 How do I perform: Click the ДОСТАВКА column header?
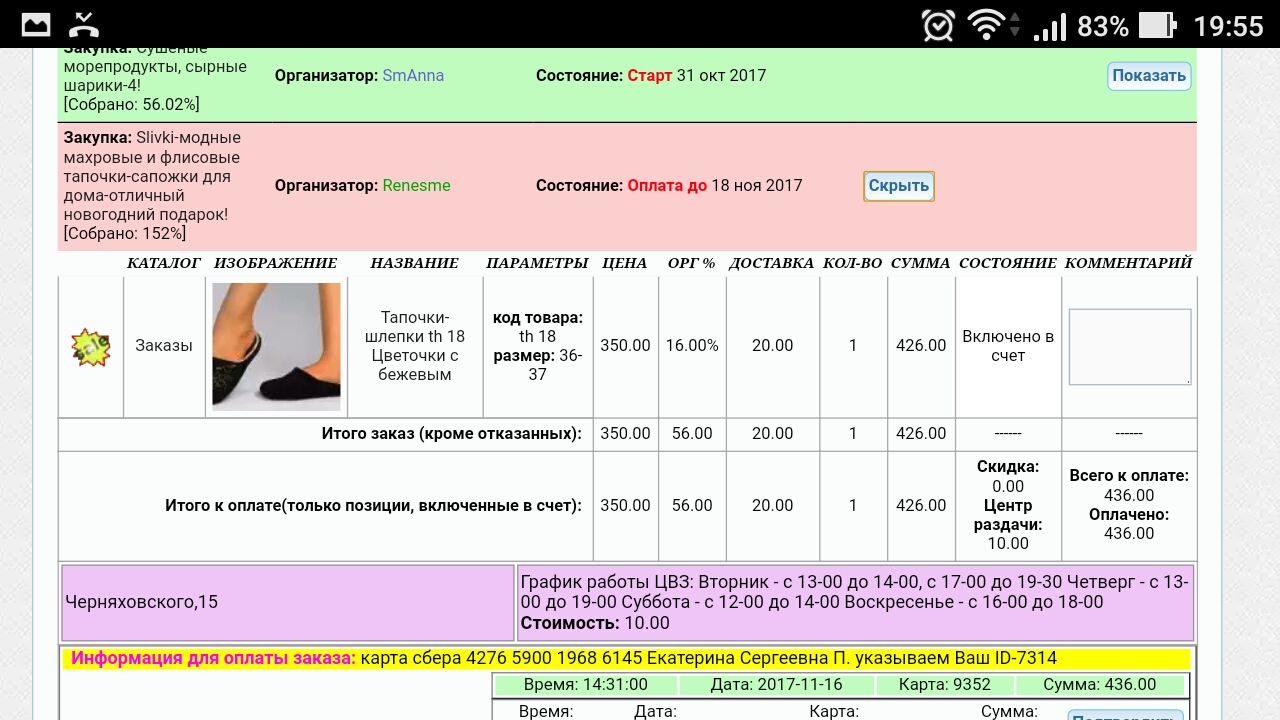click(x=772, y=263)
